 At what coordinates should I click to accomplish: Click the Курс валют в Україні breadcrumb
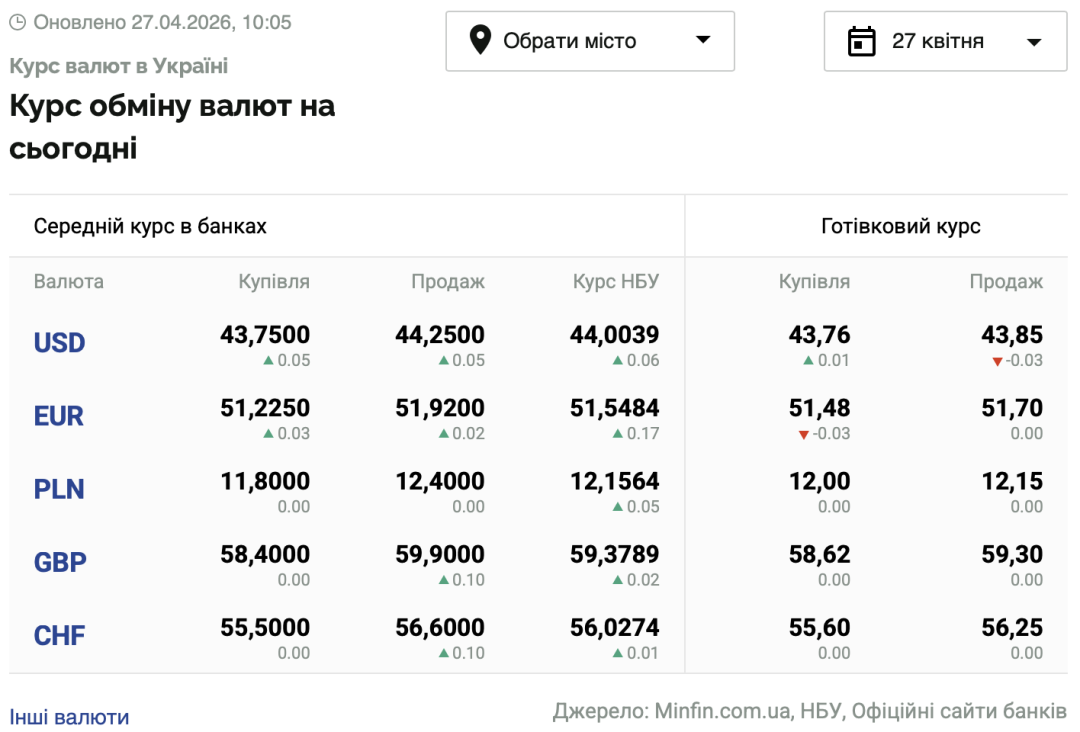[119, 66]
